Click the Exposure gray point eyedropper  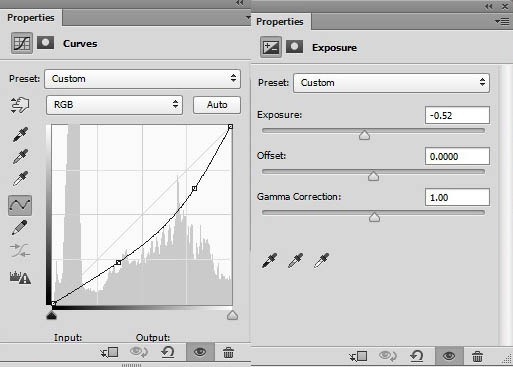[x=295, y=260]
